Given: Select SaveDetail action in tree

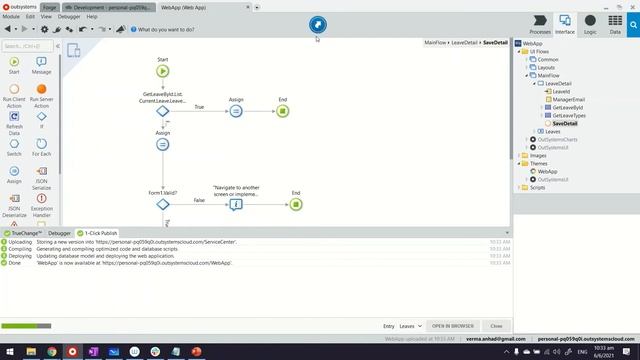Looking at the screenshot, I should [564, 124].
